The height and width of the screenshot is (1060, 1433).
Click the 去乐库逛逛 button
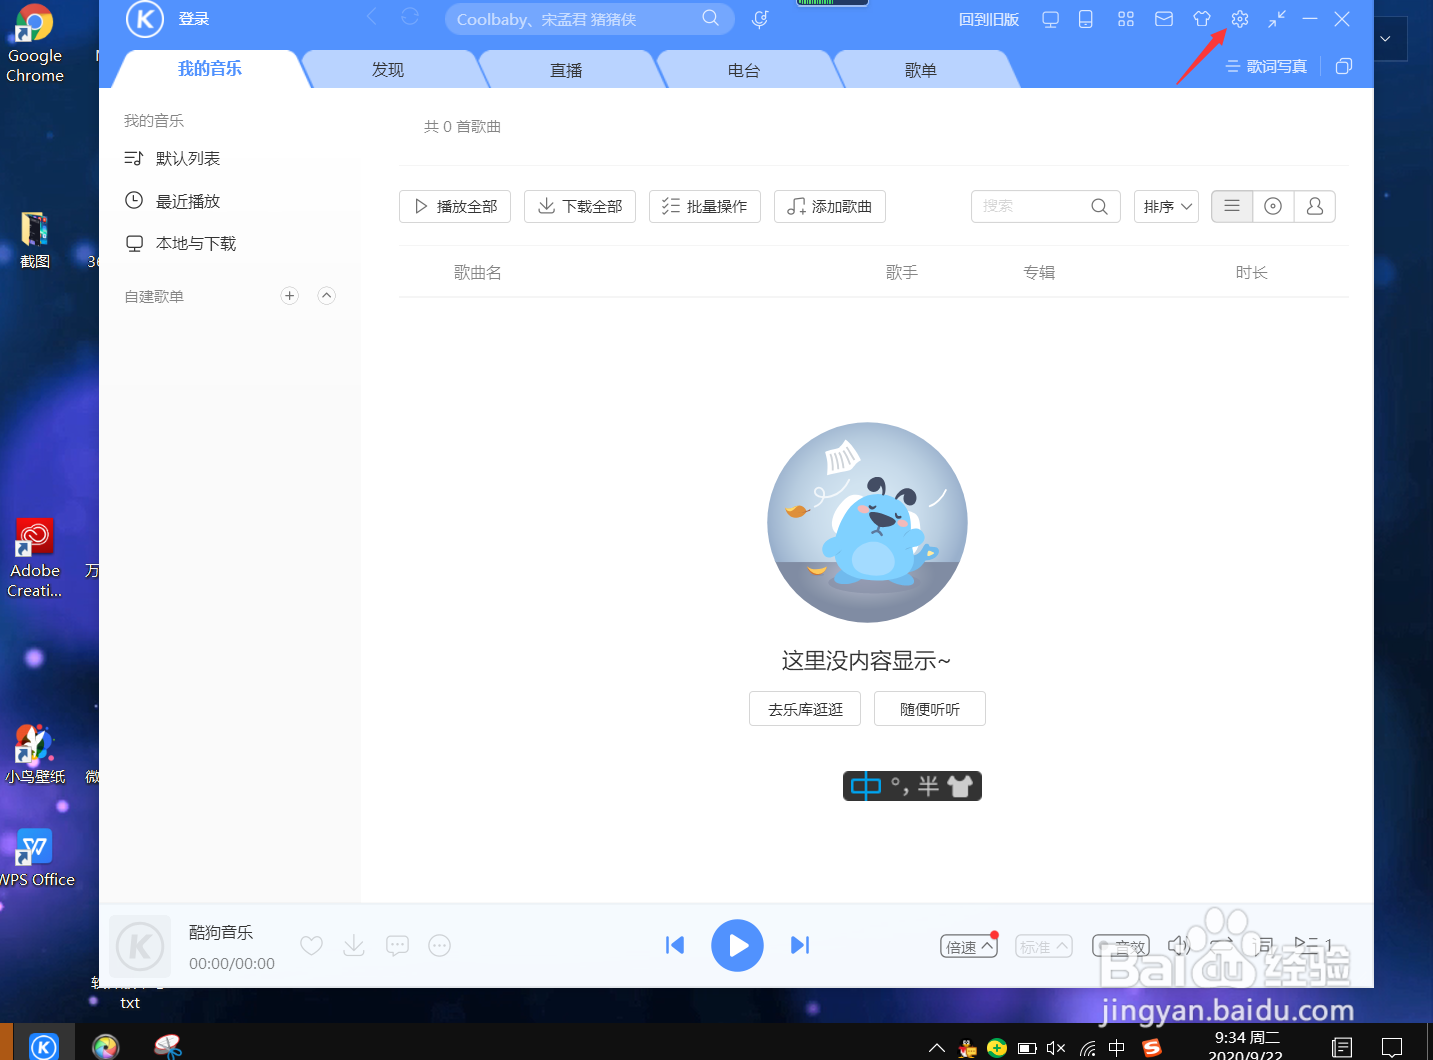pos(804,708)
